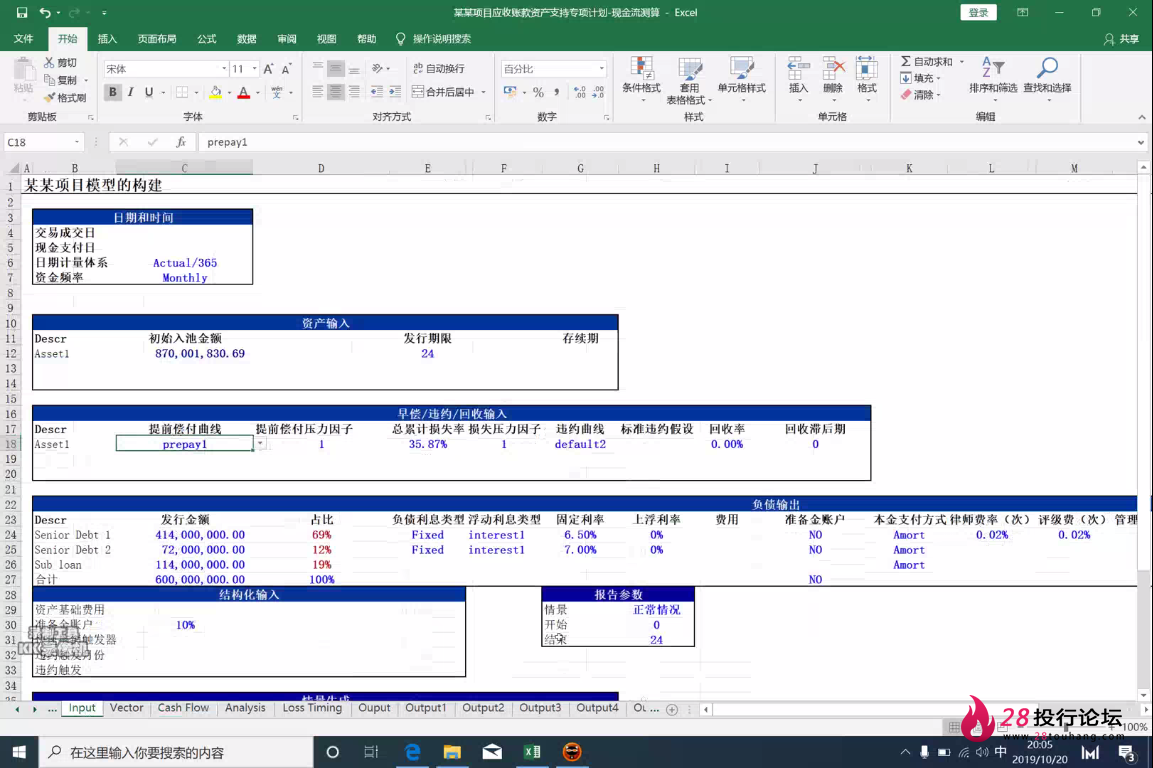The image size is (1153, 768).
Task: Click the fx insert function button
Action: (181, 142)
